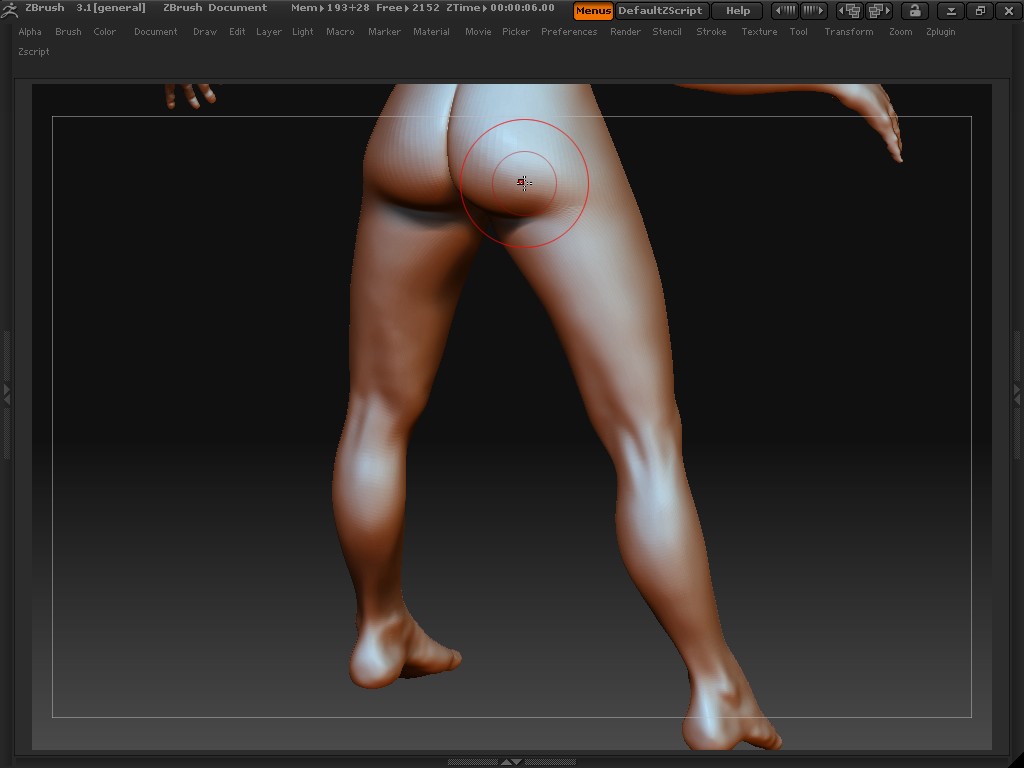Open the Zoom menu

coord(901,31)
